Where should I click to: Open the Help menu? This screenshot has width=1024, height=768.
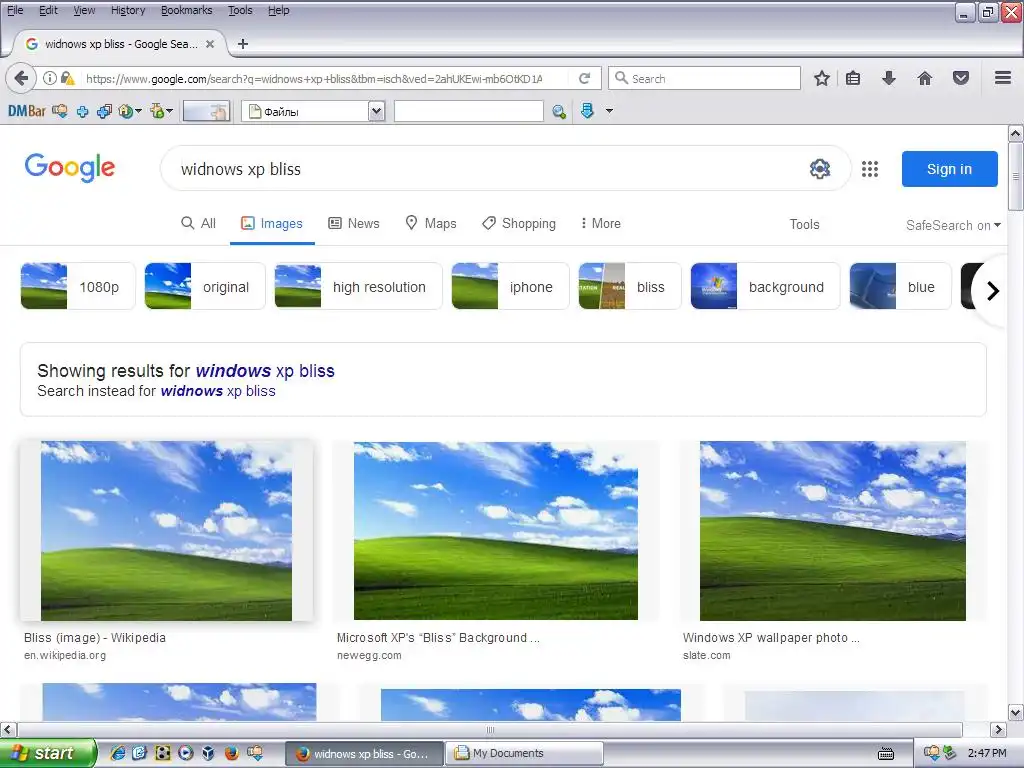click(x=278, y=10)
